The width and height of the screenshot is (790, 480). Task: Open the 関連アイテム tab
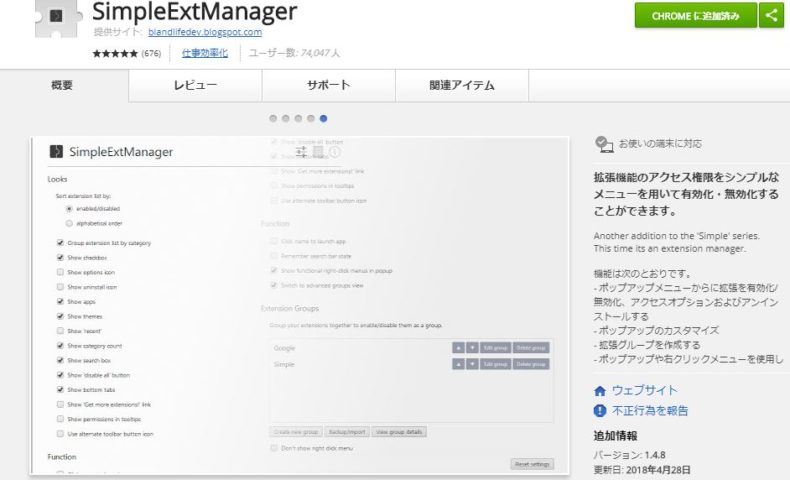(462, 86)
